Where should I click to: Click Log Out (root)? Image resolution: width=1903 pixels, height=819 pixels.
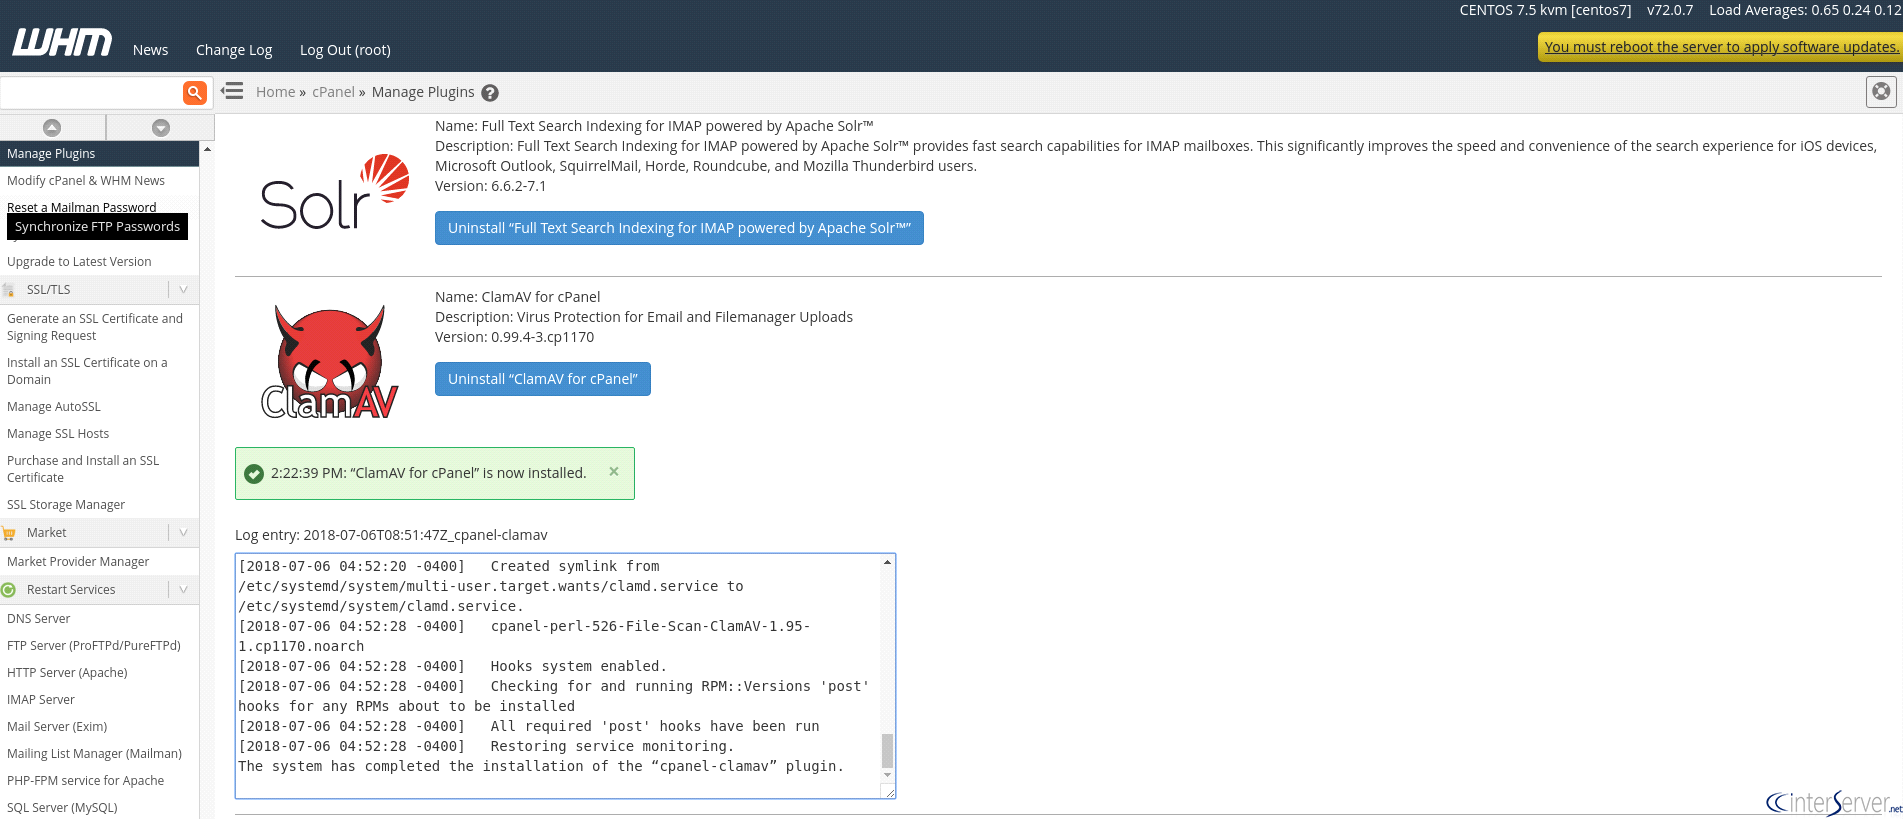(x=345, y=50)
